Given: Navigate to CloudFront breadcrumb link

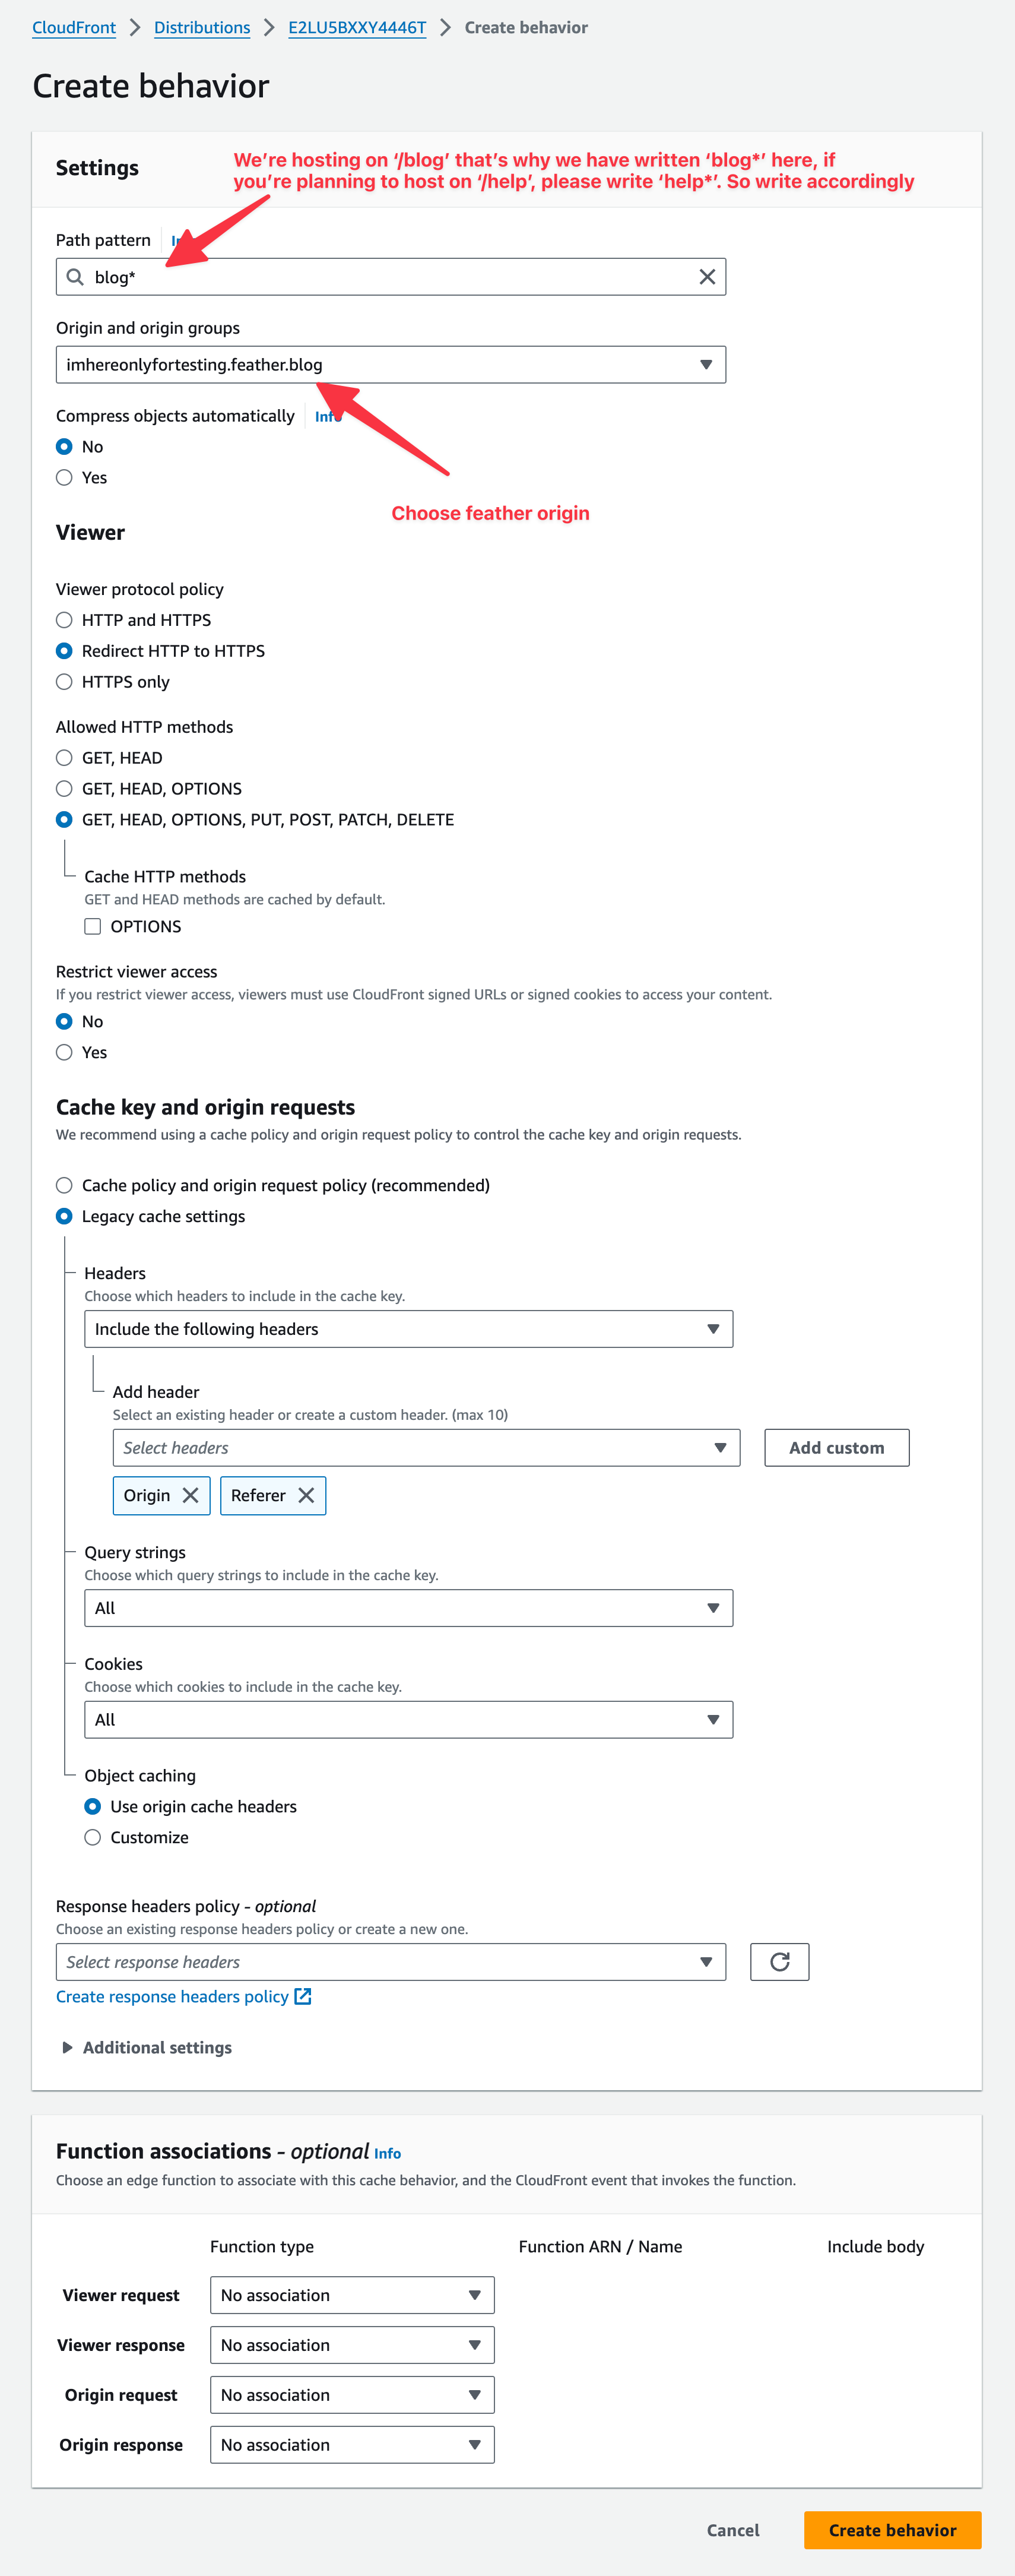Looking at the screenshot, I should tap(74, 28).
